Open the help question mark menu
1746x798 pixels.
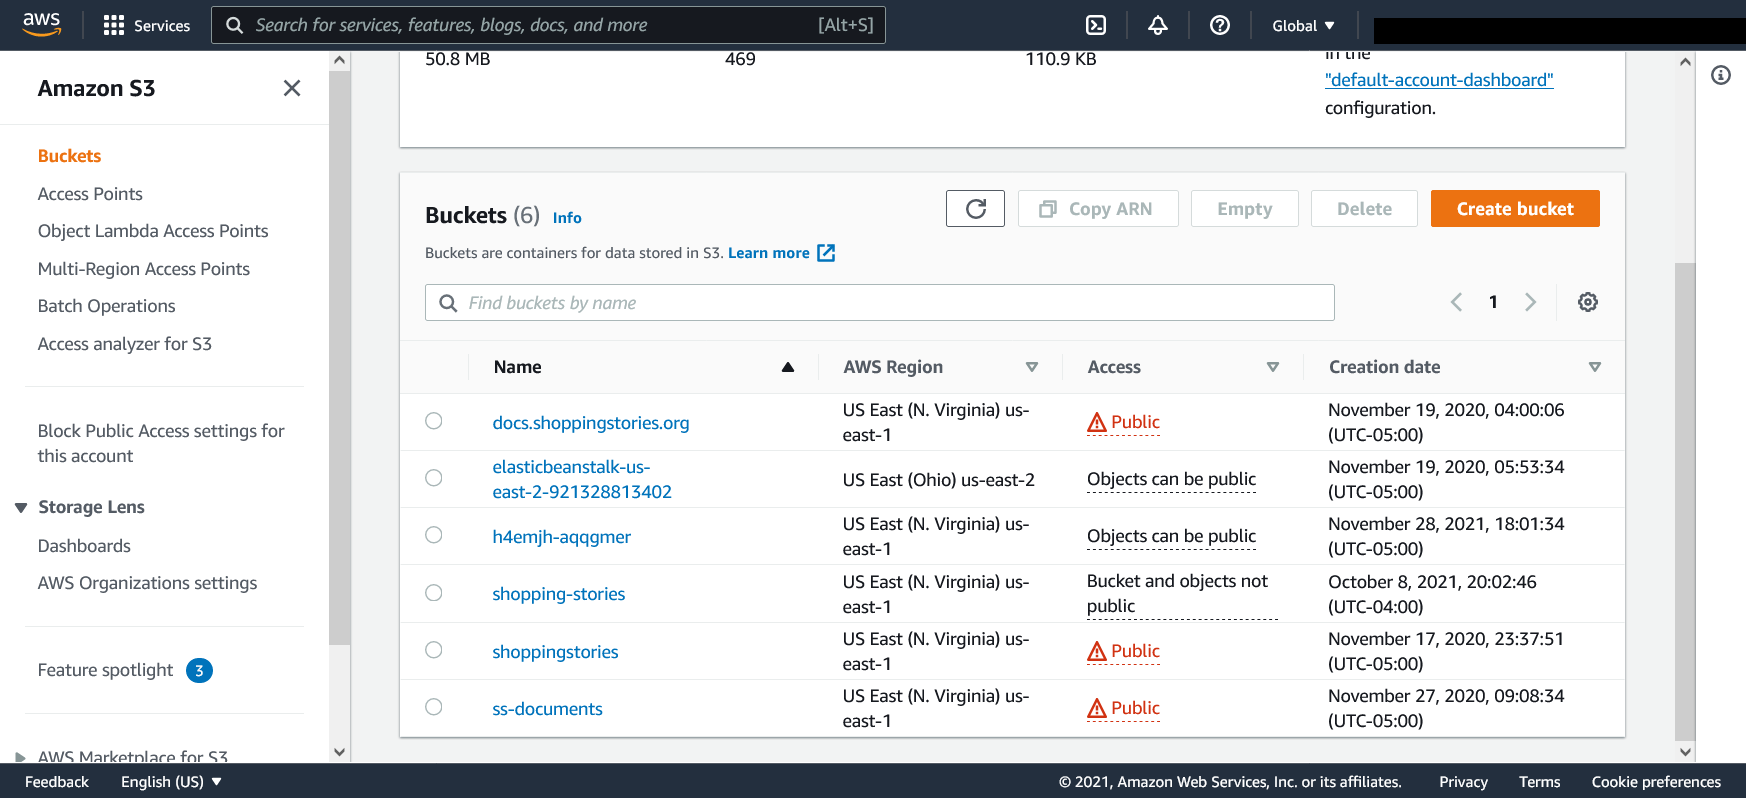1220,25
